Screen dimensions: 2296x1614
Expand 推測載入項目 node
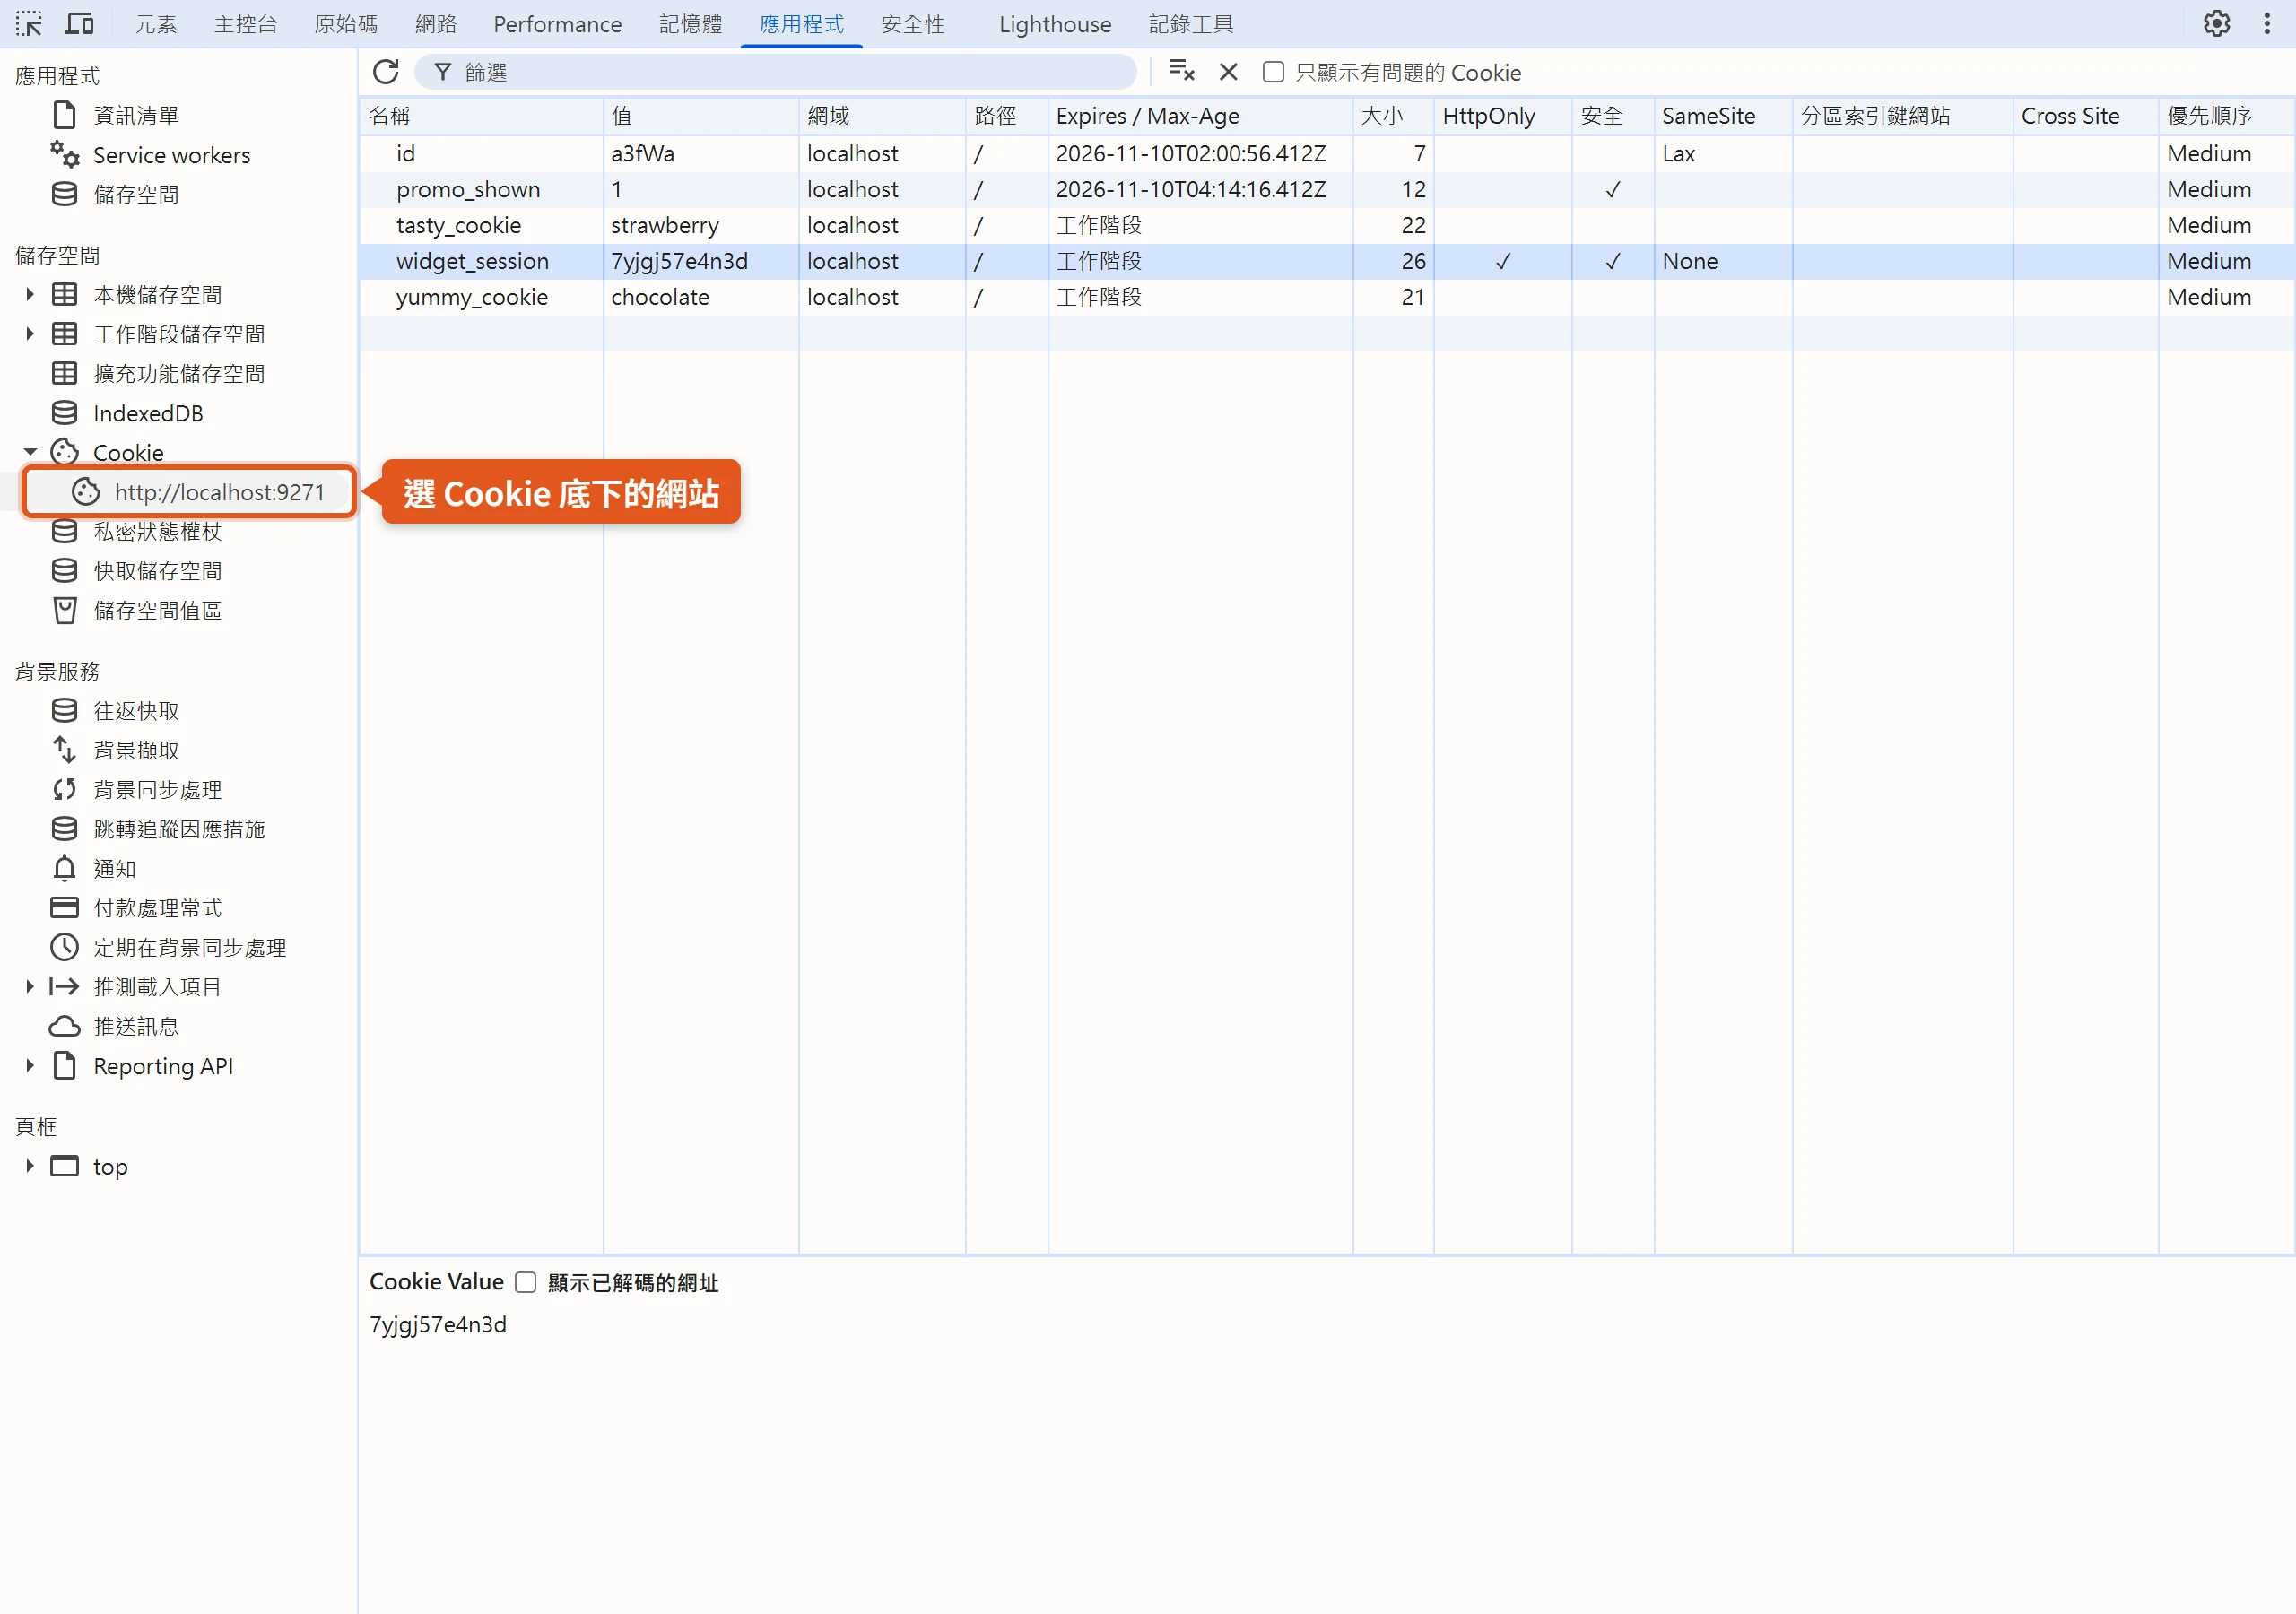pyautogui.click(x=30, y=987)
